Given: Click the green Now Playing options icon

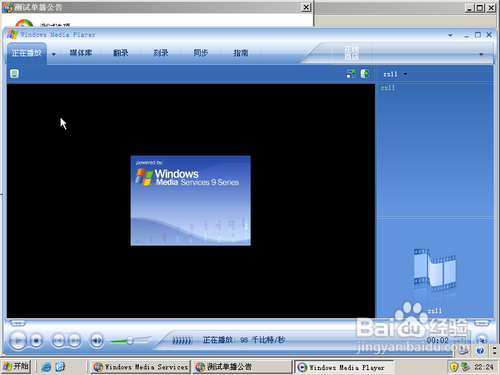Looking at the screenshot, I should click(x=14, y=73).
